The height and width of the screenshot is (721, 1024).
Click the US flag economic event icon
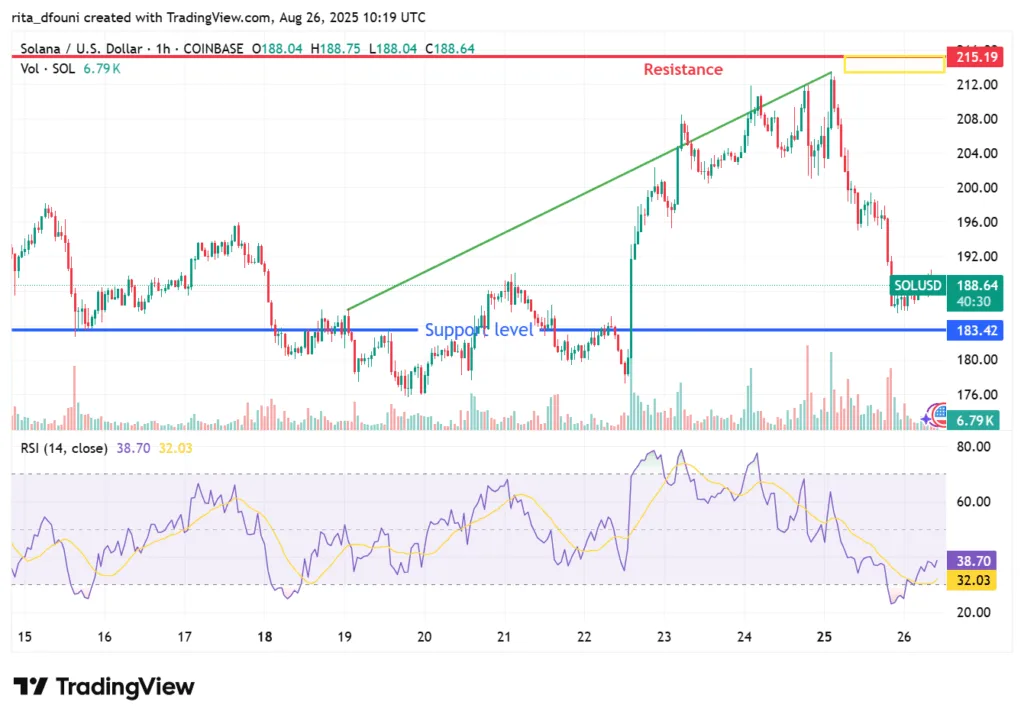pyautogui.click(x=940, y=414)
